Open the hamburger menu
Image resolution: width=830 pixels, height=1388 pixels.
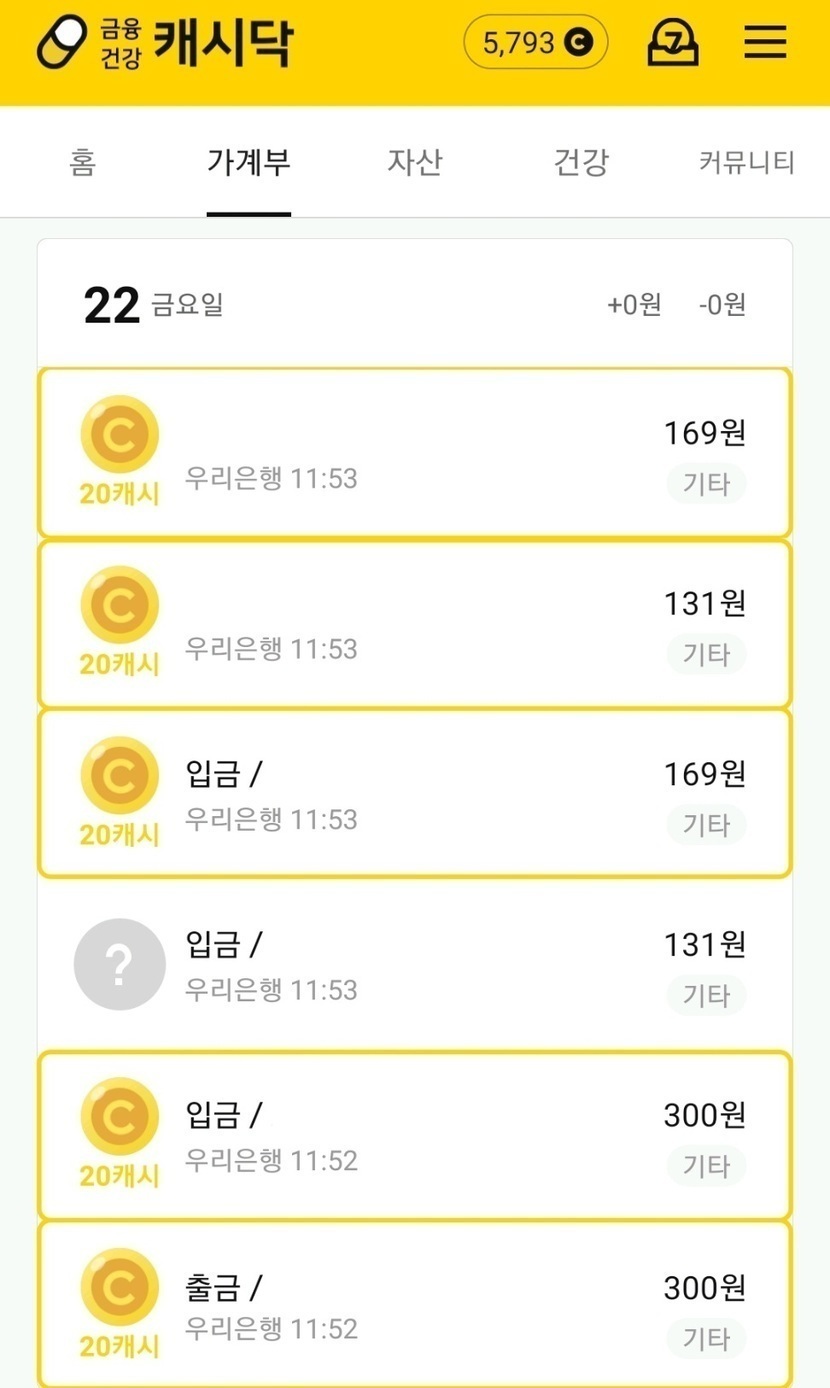[765, 43]
